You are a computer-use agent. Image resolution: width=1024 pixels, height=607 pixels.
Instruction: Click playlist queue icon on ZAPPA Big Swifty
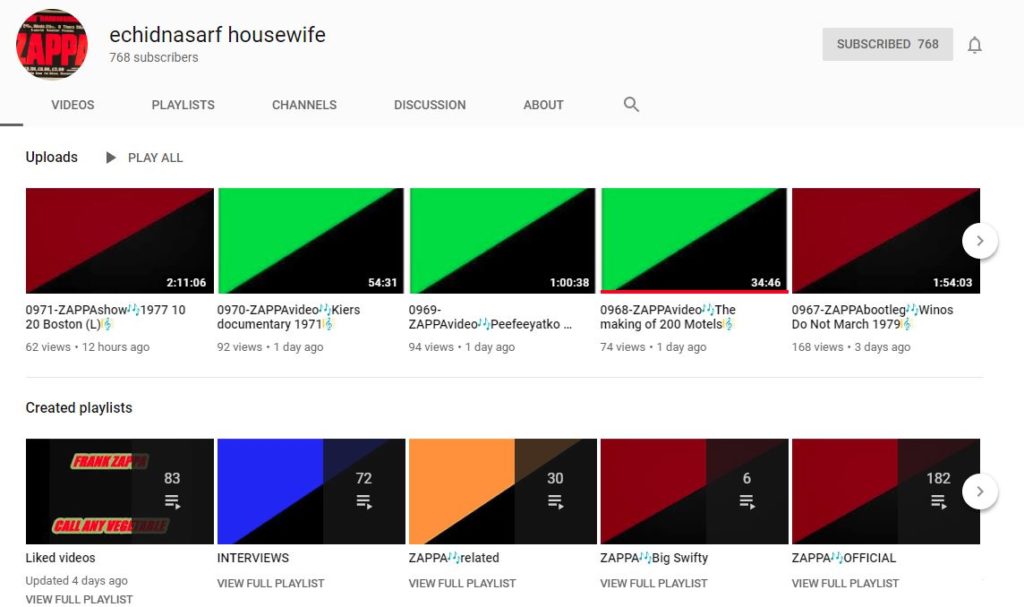coord(746,502)
